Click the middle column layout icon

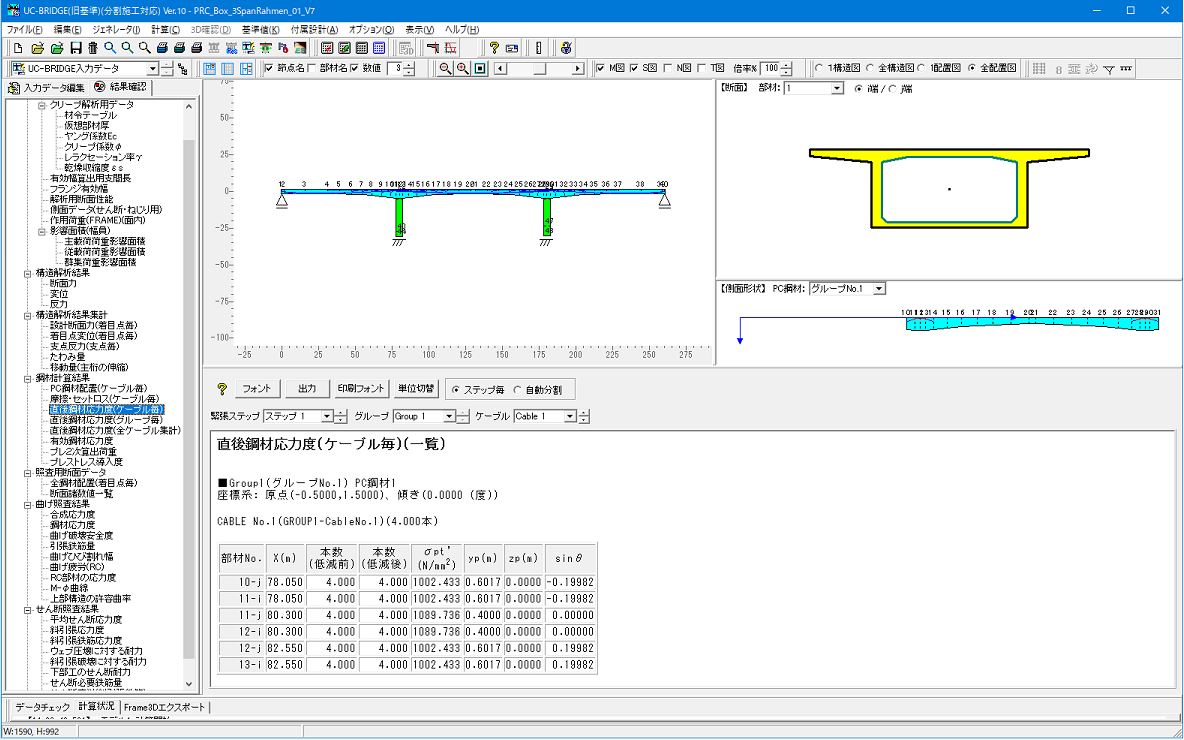[x=228, y=69]
